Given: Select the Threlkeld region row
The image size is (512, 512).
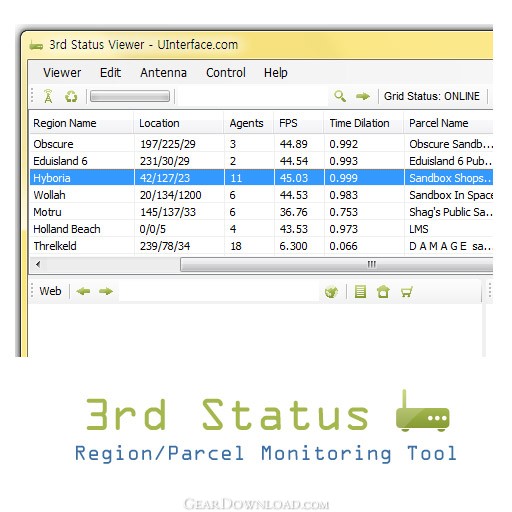Looking at the screenshot, I should tap(261, 246).
